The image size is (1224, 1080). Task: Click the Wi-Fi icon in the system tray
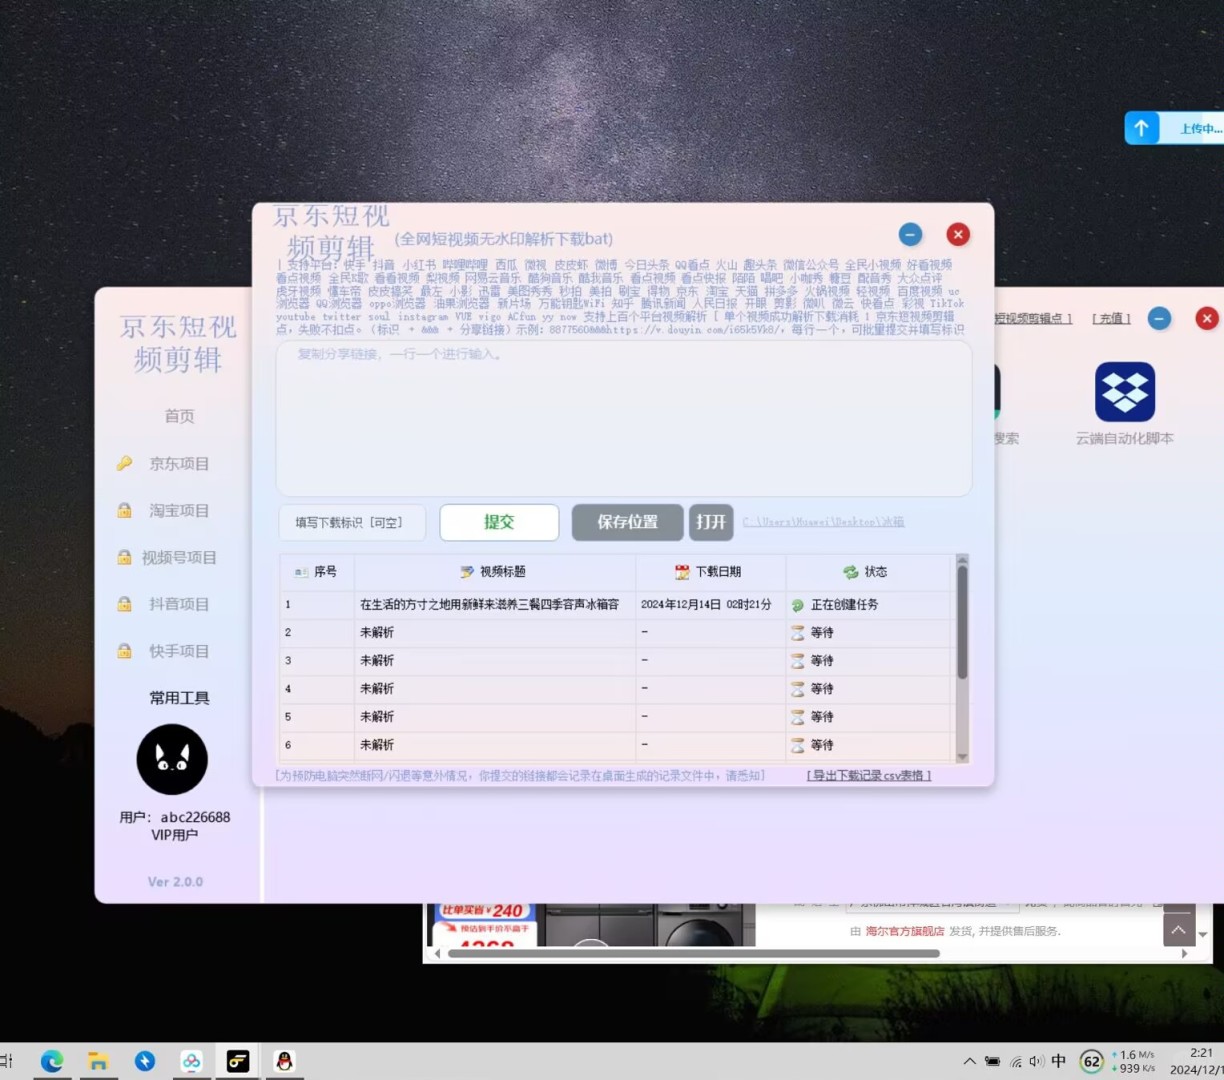pyautogui.click(x=1015, y=1062)
